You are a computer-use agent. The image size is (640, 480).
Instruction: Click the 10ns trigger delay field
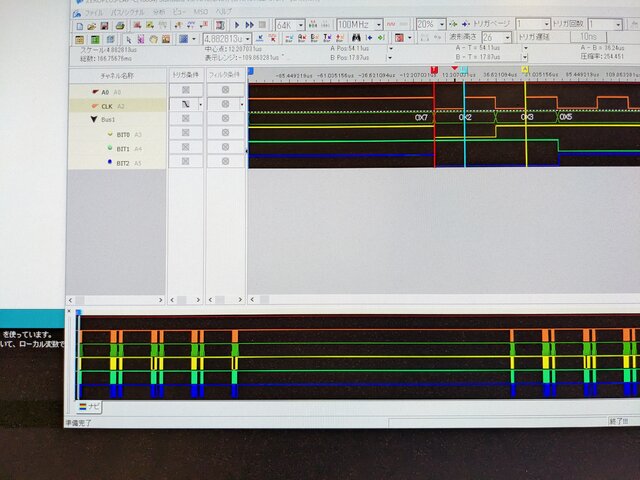pos(588,37)
